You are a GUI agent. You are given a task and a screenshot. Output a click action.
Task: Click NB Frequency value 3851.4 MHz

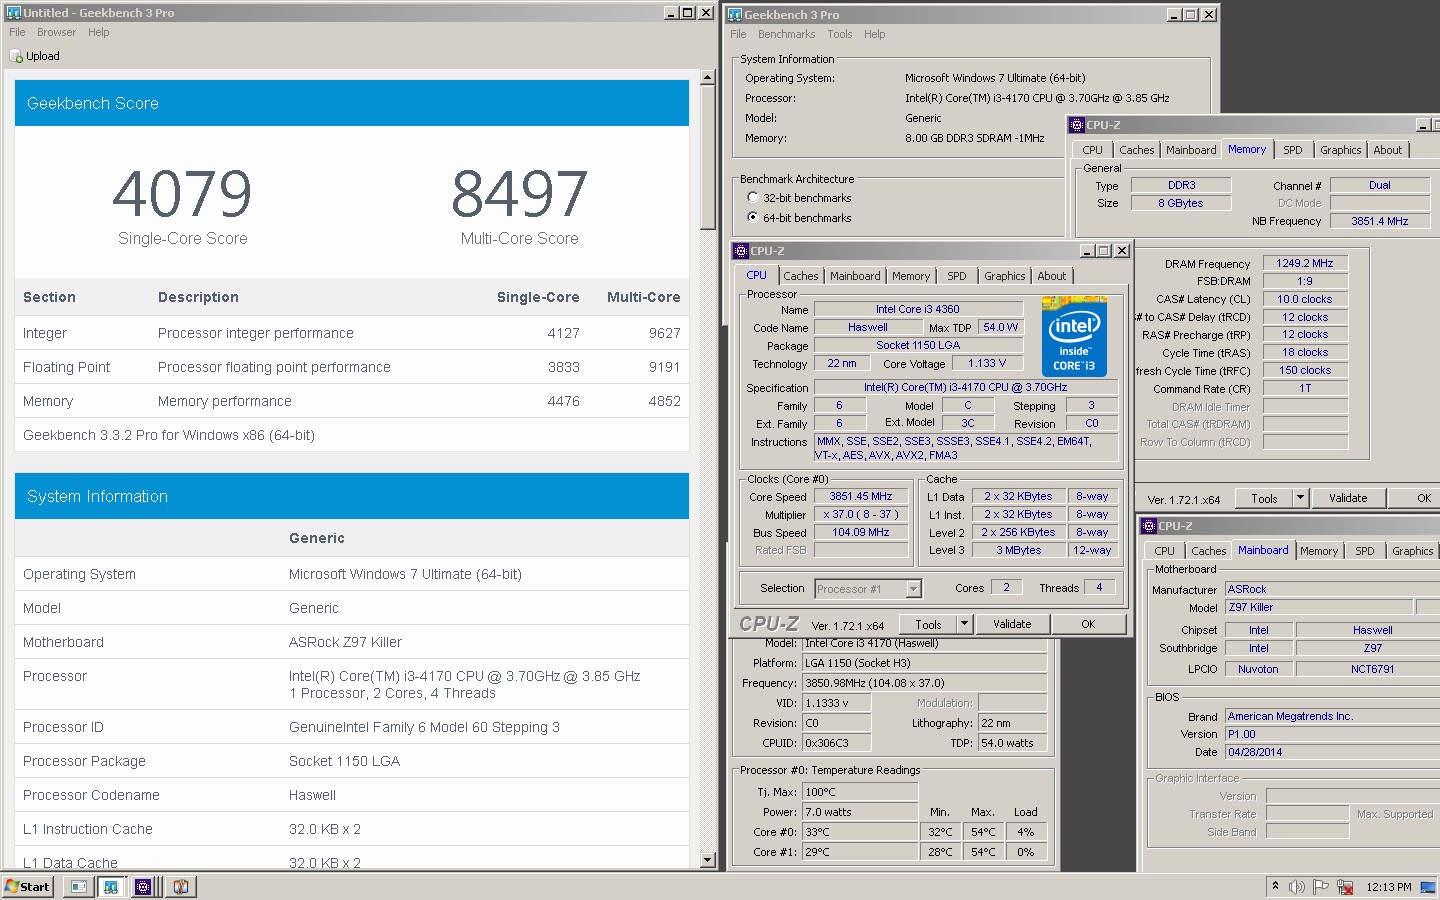[x=1380, y=222]
